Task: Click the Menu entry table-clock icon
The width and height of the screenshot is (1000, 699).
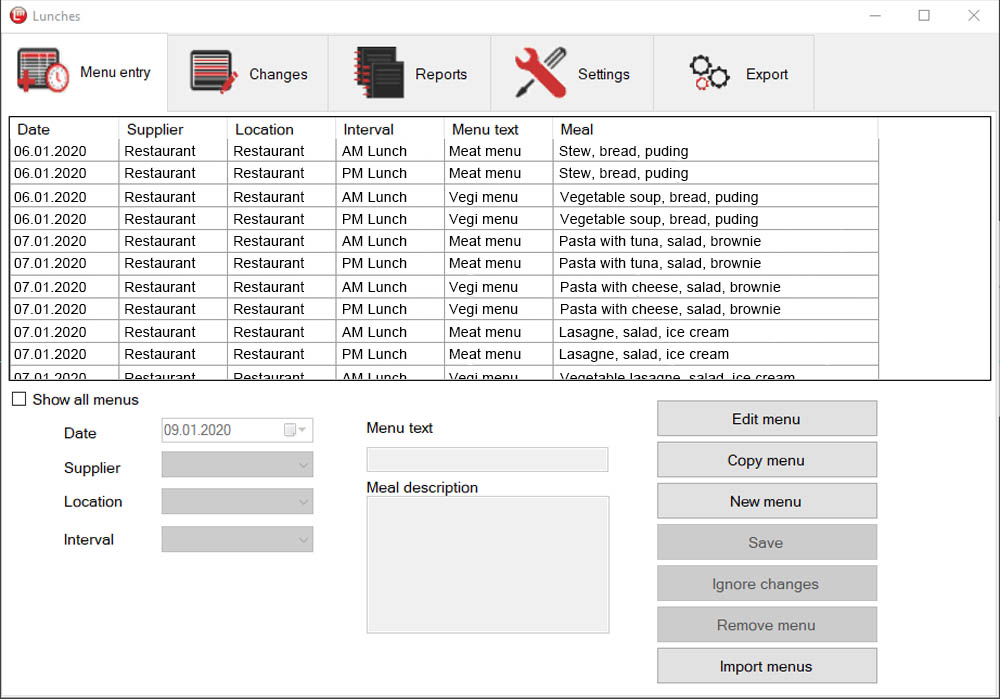Action: pyautogui.click(x=43, y=71)
